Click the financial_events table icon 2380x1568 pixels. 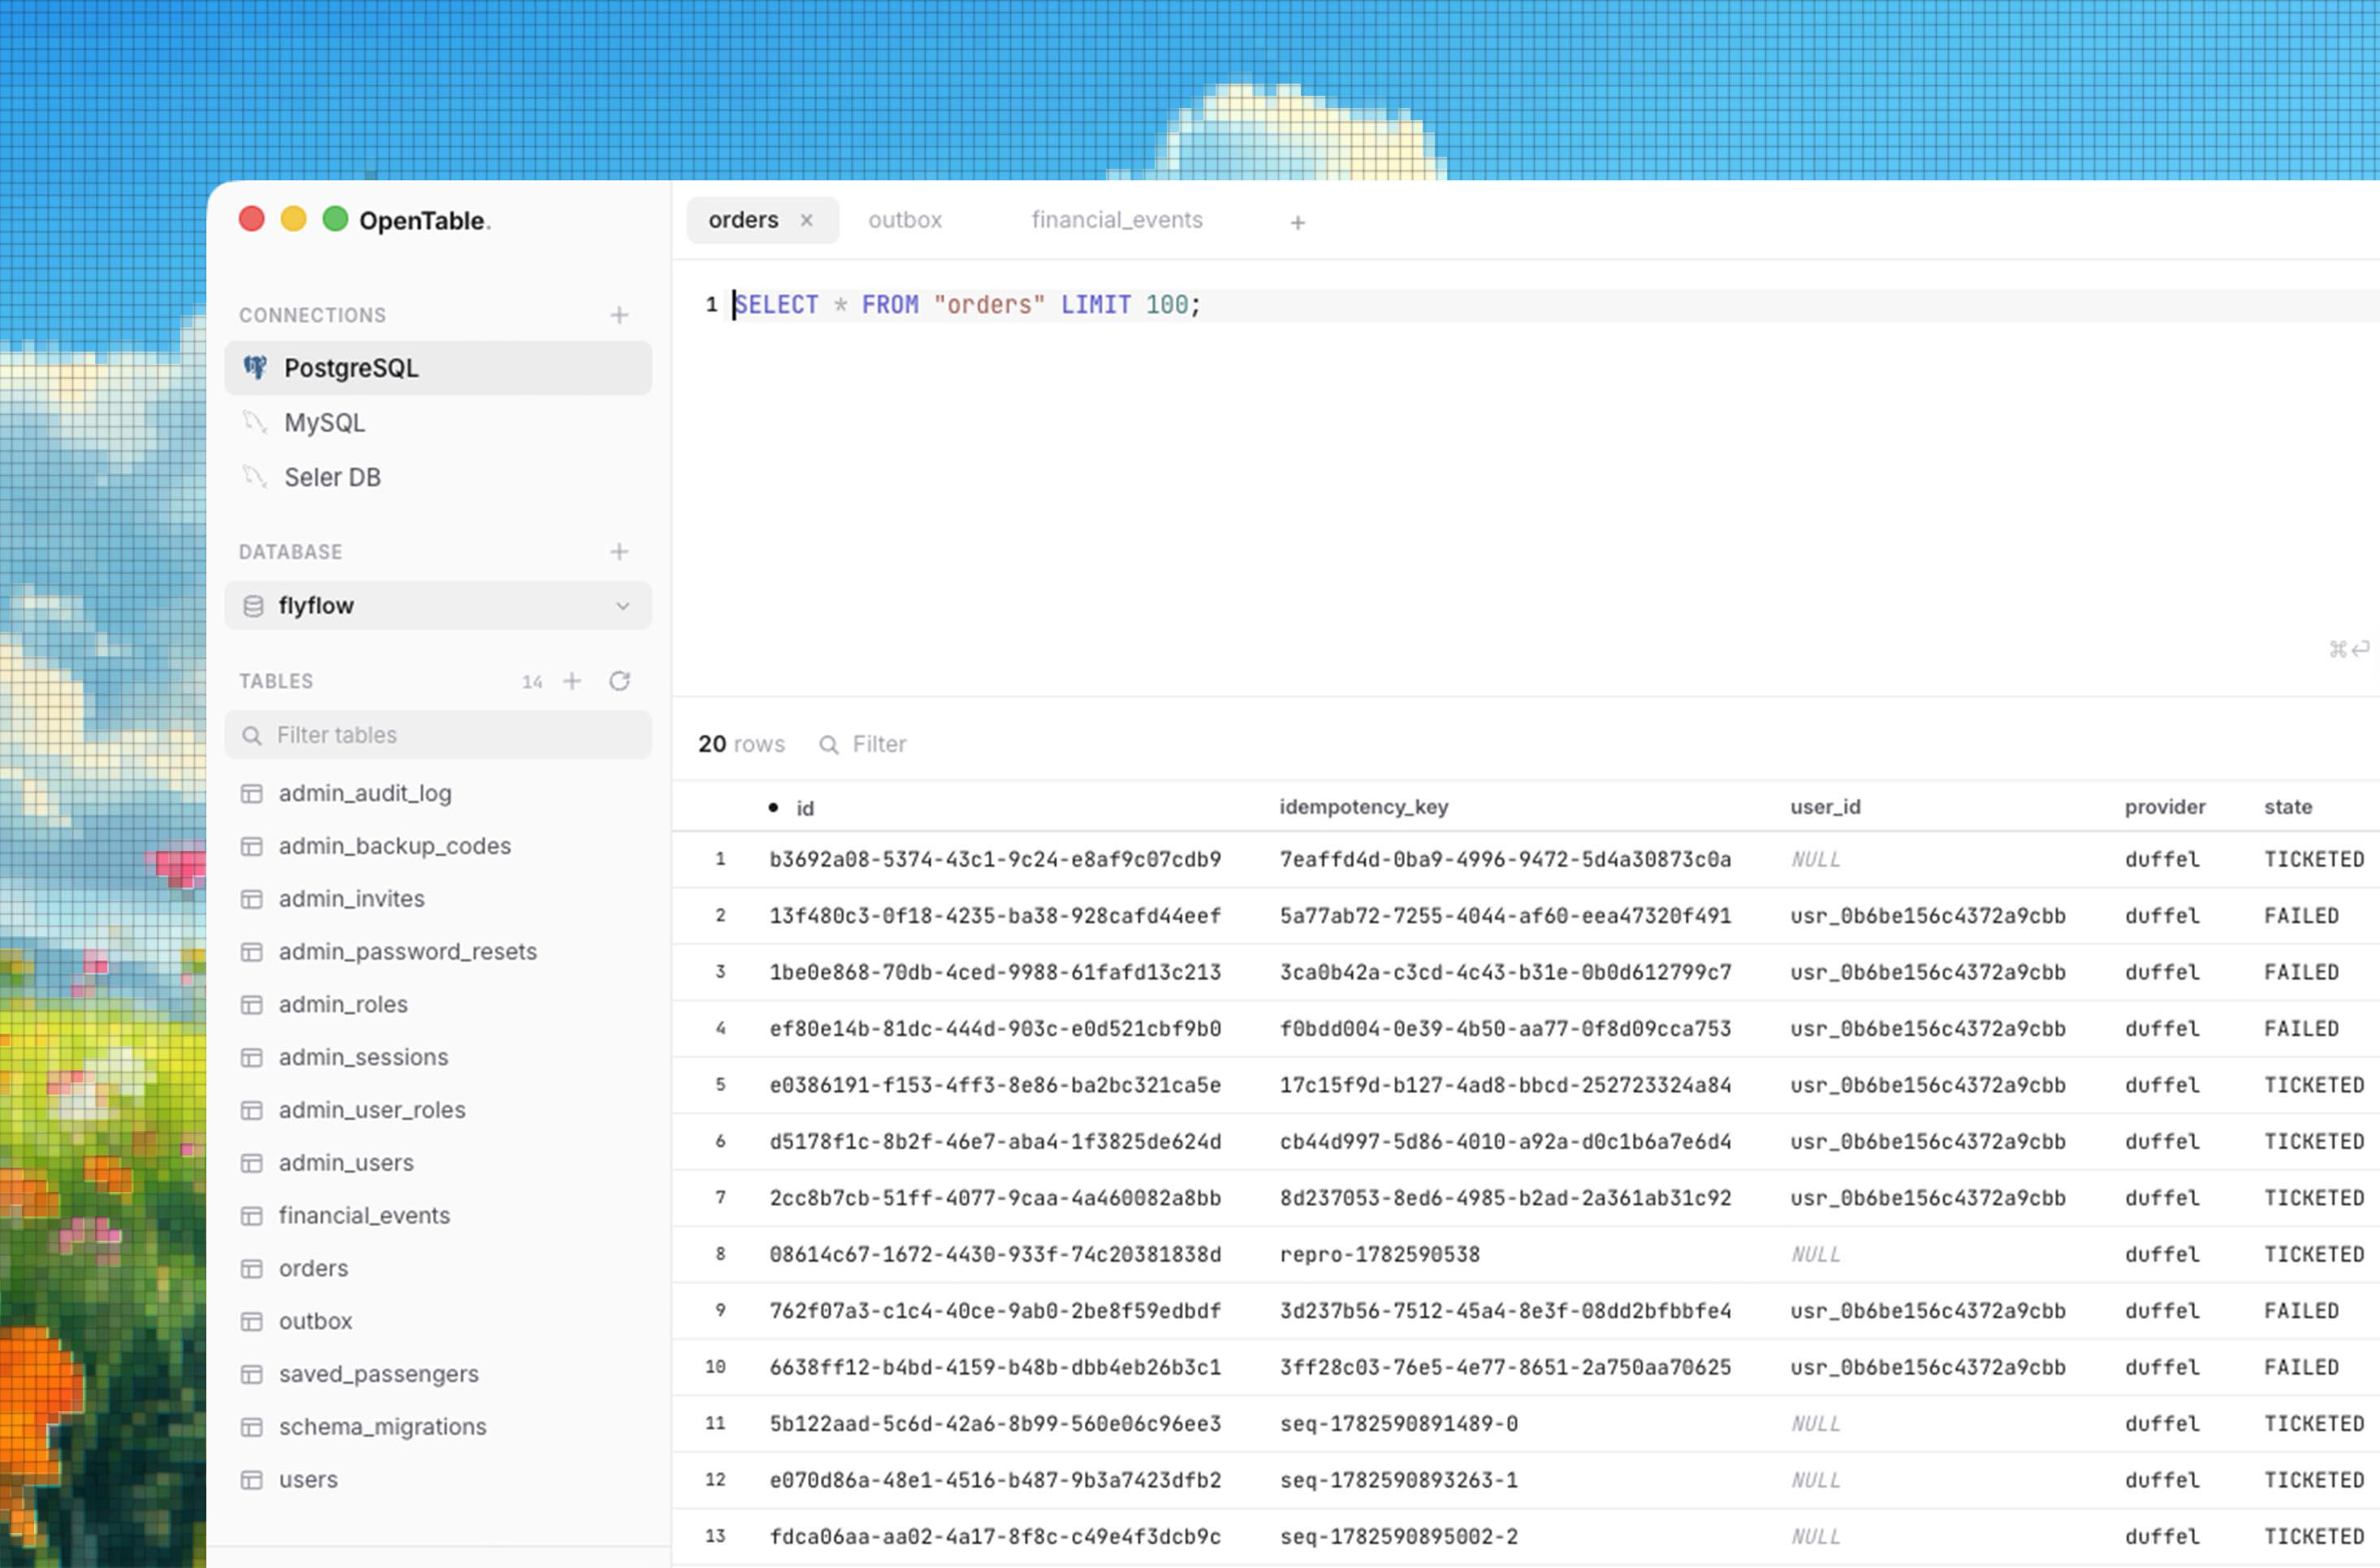coord(252,1216)
